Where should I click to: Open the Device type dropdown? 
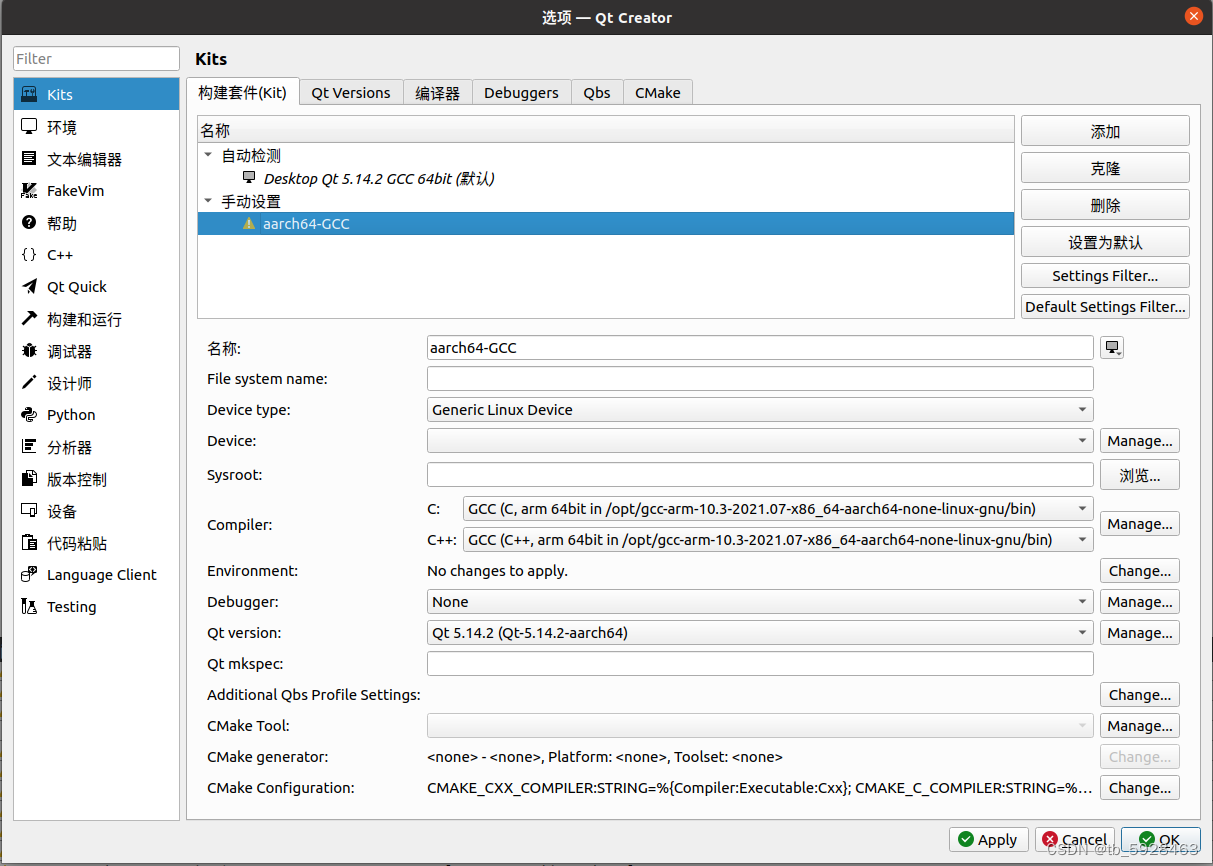pos(760,410)
